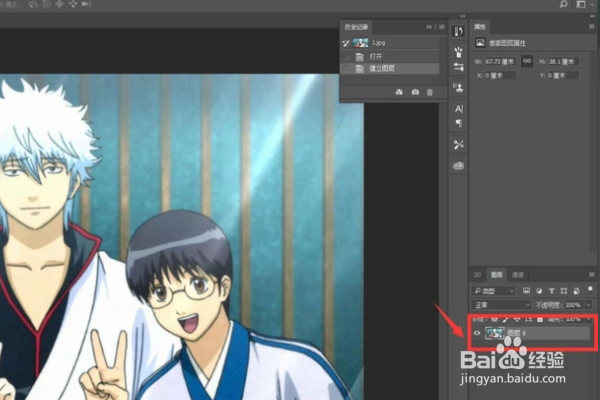Select the 3D slide mode icon
Viewport: 600px width, 400px height.
tap(73, 4)
